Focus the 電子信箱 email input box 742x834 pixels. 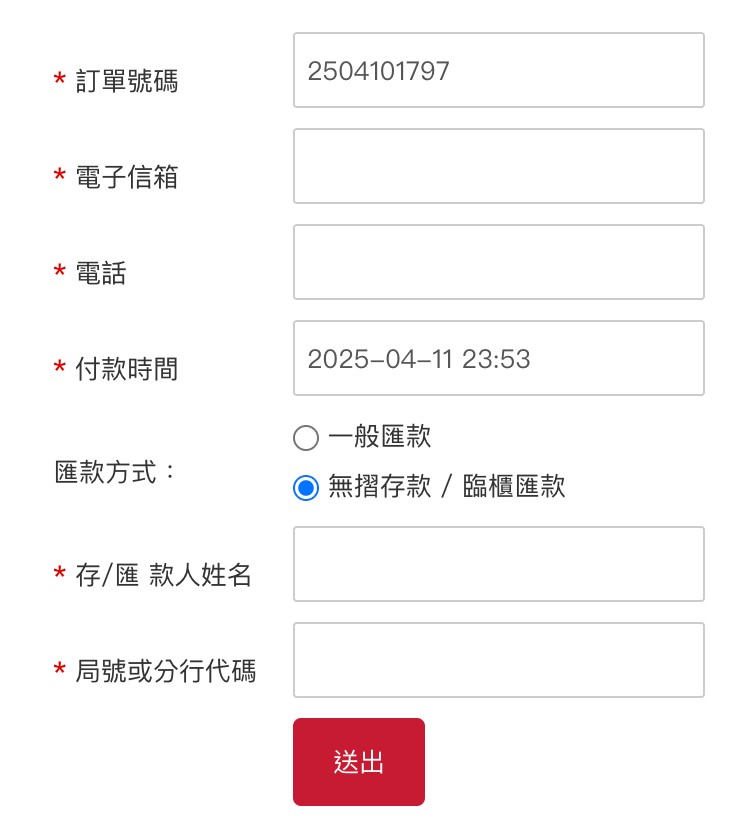[498, 166]
